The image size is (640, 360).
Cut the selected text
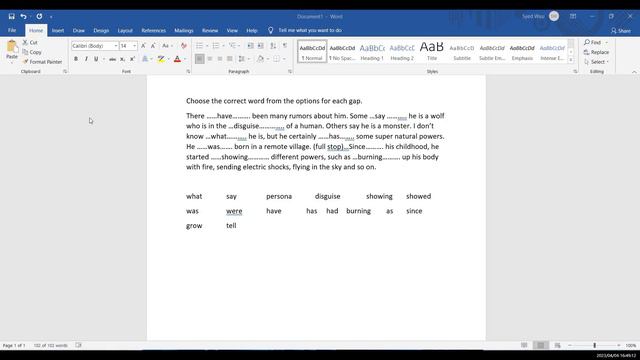(30, 42)
